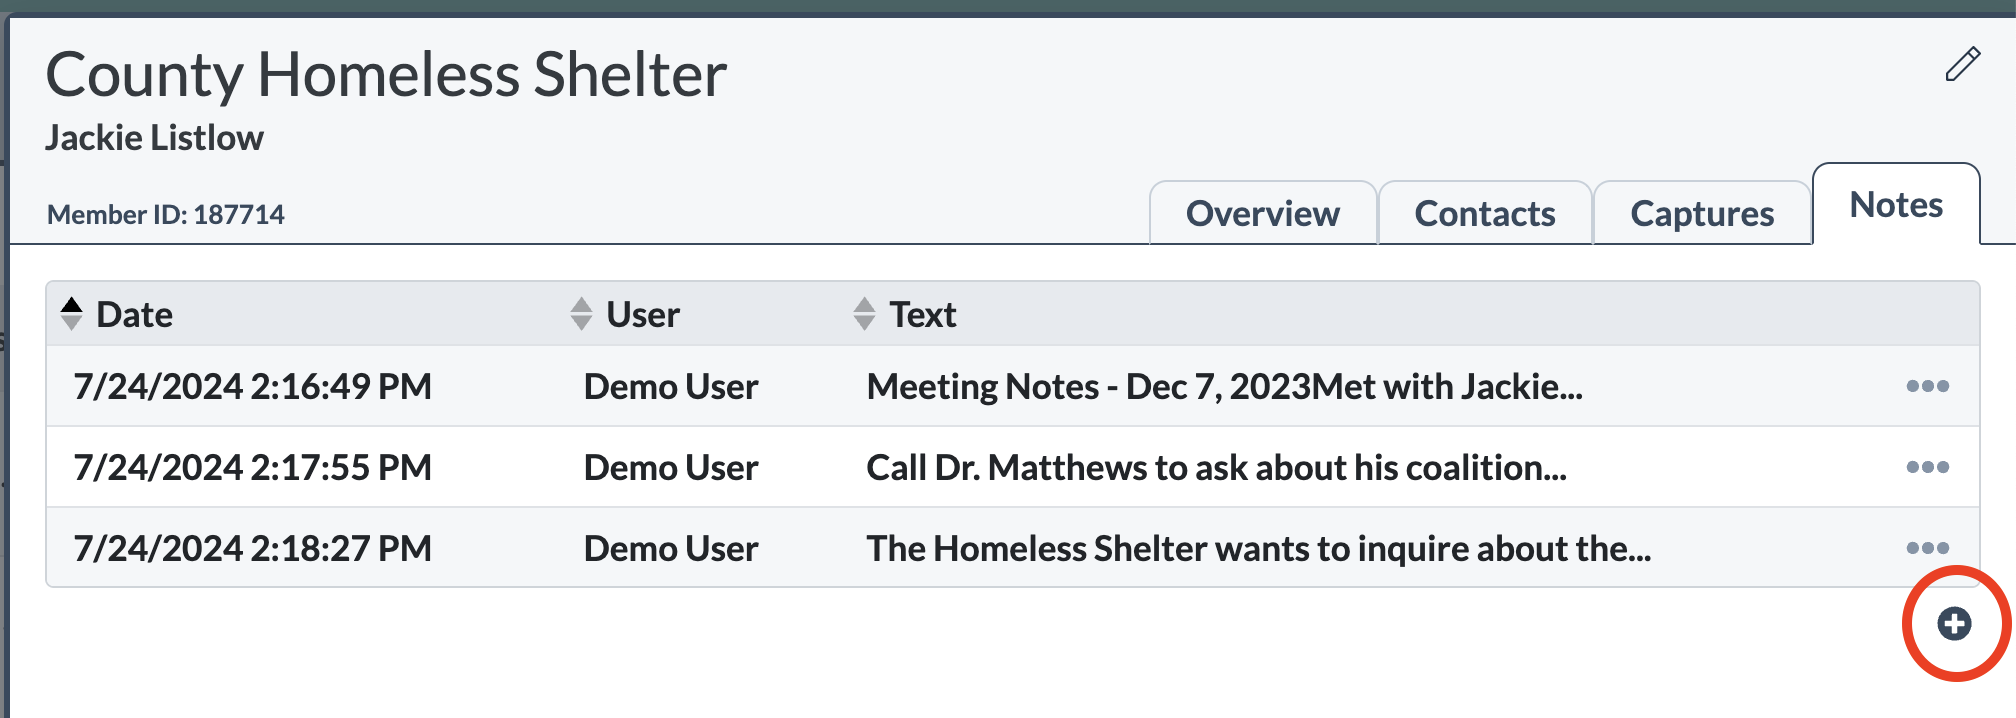The image size is (2016, 718).
Task: Sort notes using Text column arrows
Action: [x=864, y=314]
